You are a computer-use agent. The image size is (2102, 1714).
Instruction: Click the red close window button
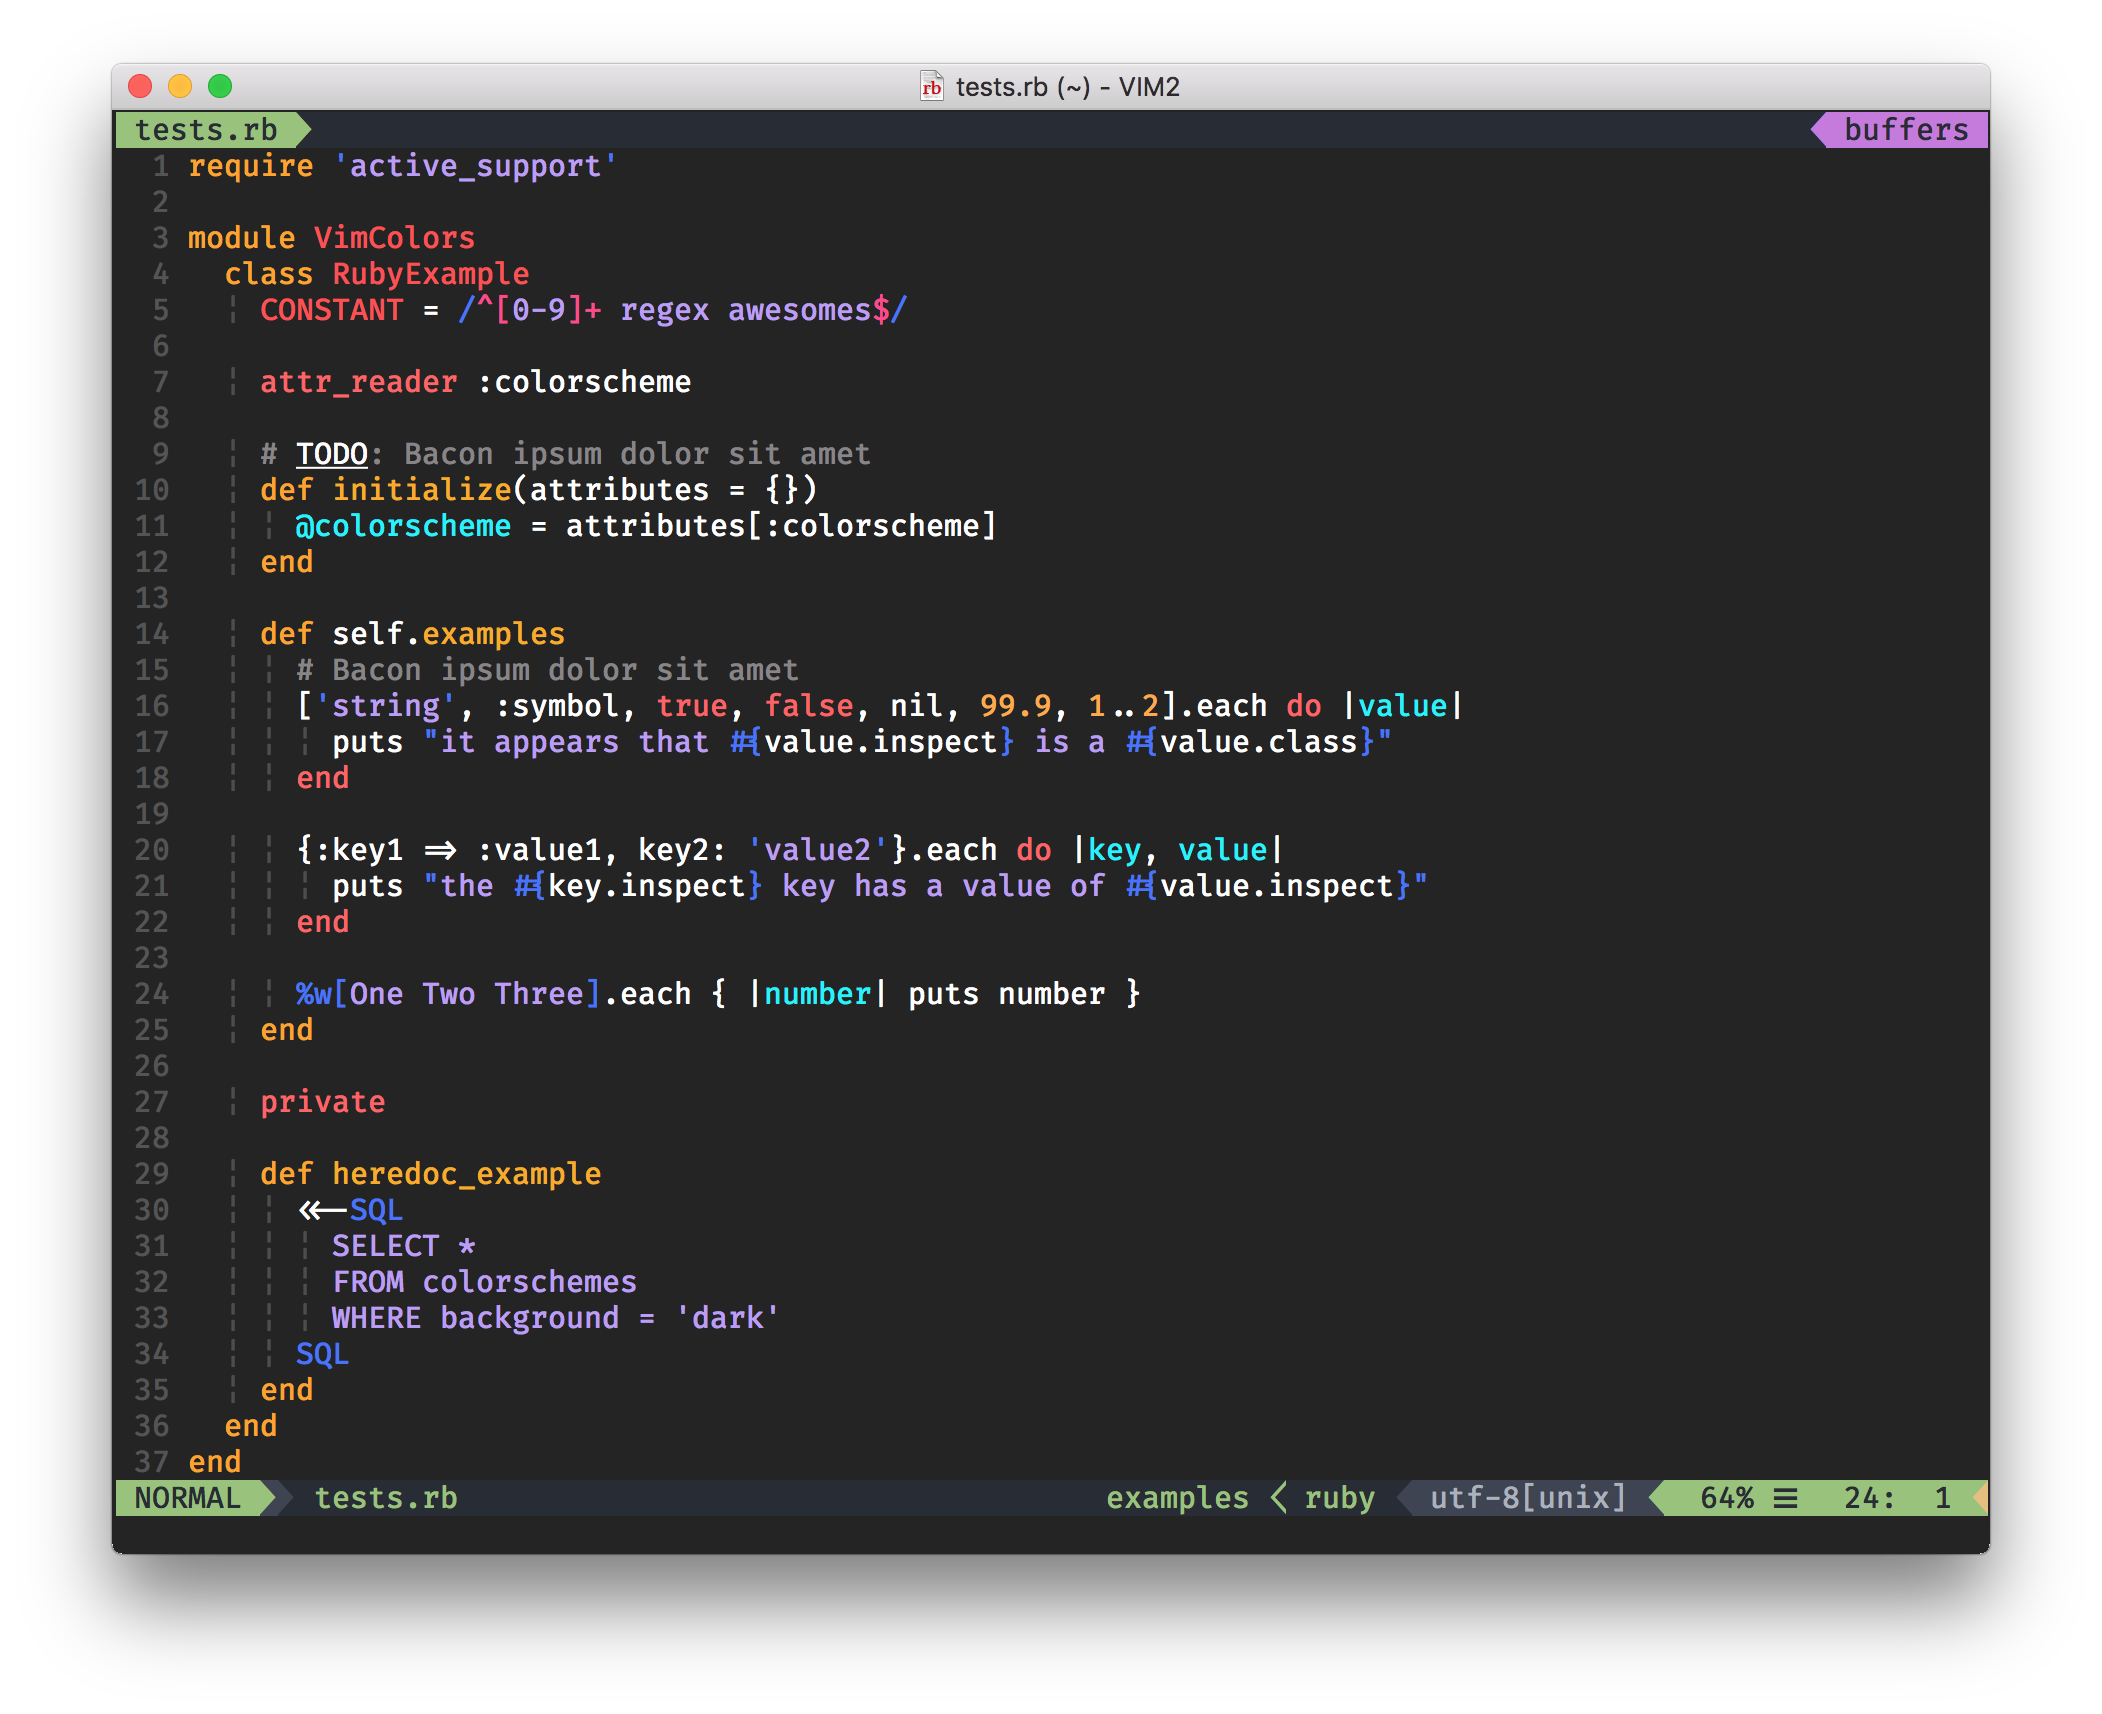tap(140, 87)
